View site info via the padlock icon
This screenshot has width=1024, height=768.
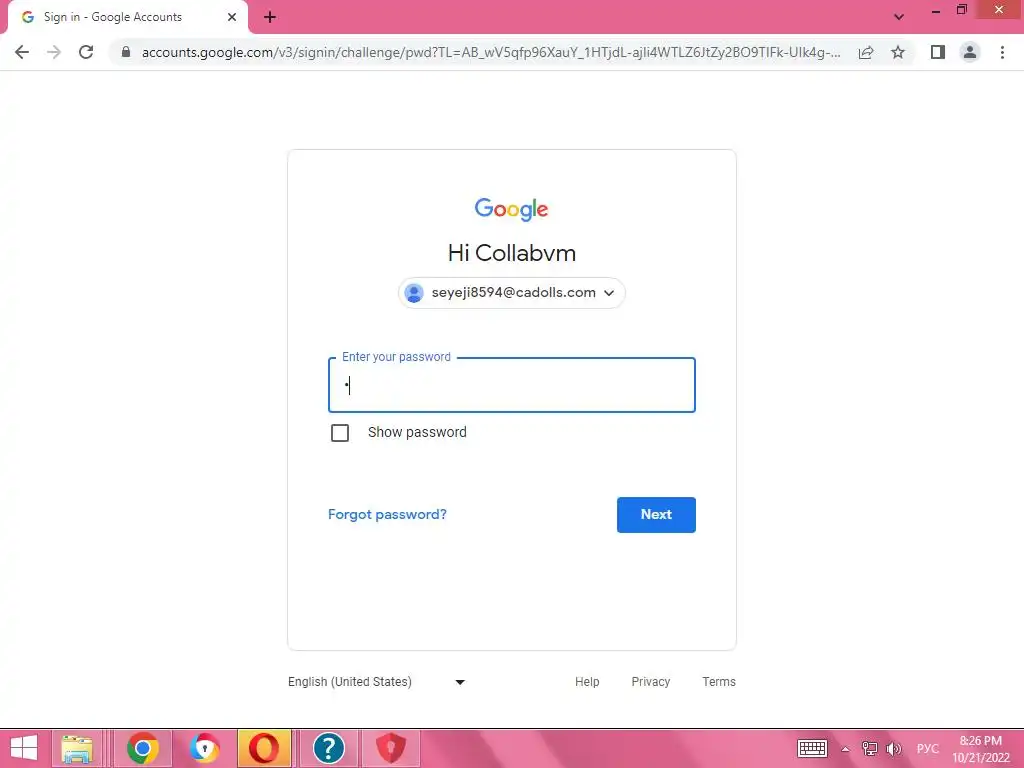(126, 52)
